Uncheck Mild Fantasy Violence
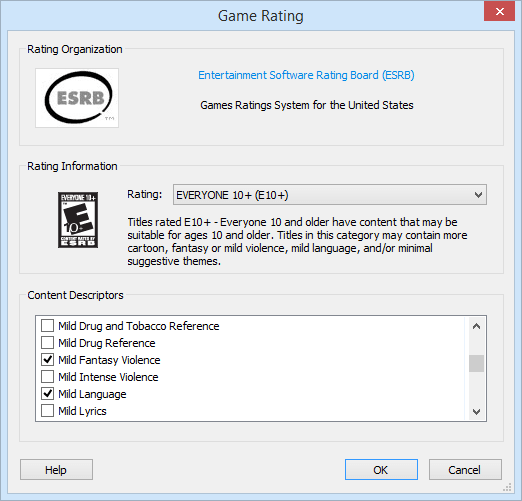The width and height of the screenshot is (522, 501). click(47, 360)
